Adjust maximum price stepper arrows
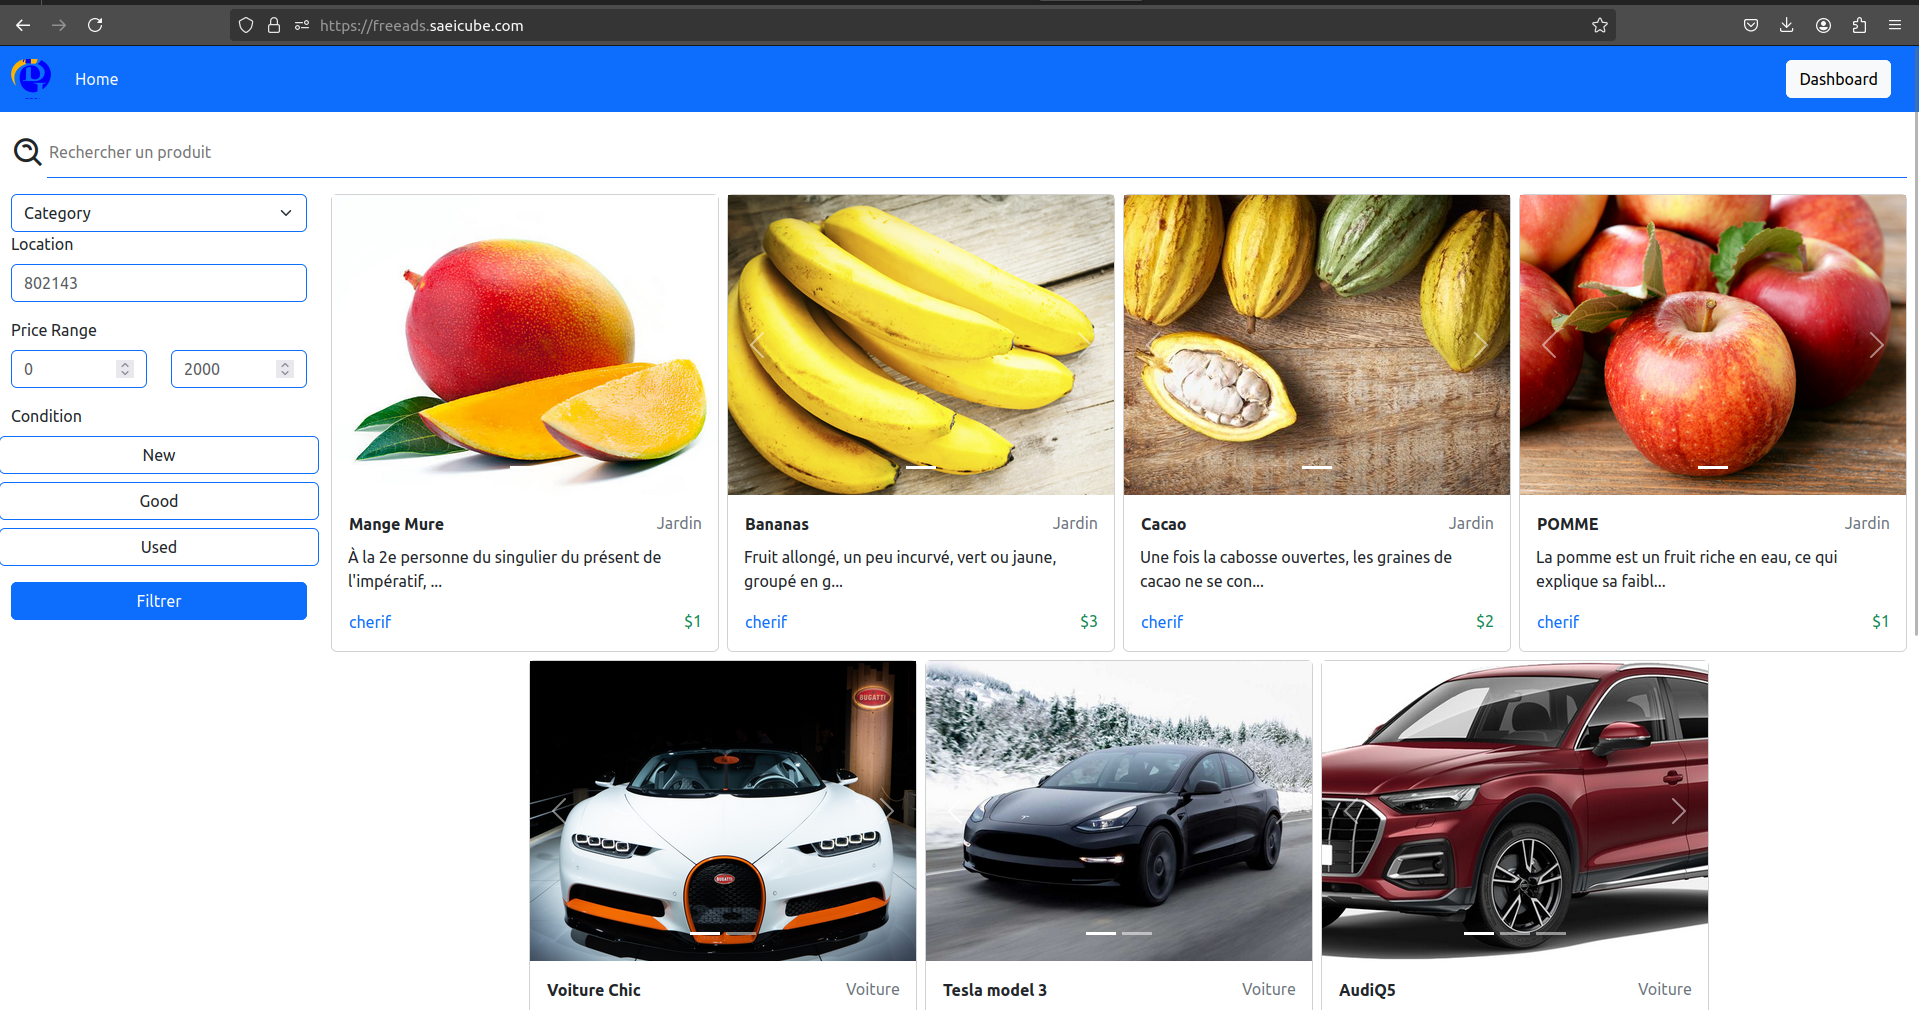The height and width of the screenshot is (1010, 1919). coord(285,369)
